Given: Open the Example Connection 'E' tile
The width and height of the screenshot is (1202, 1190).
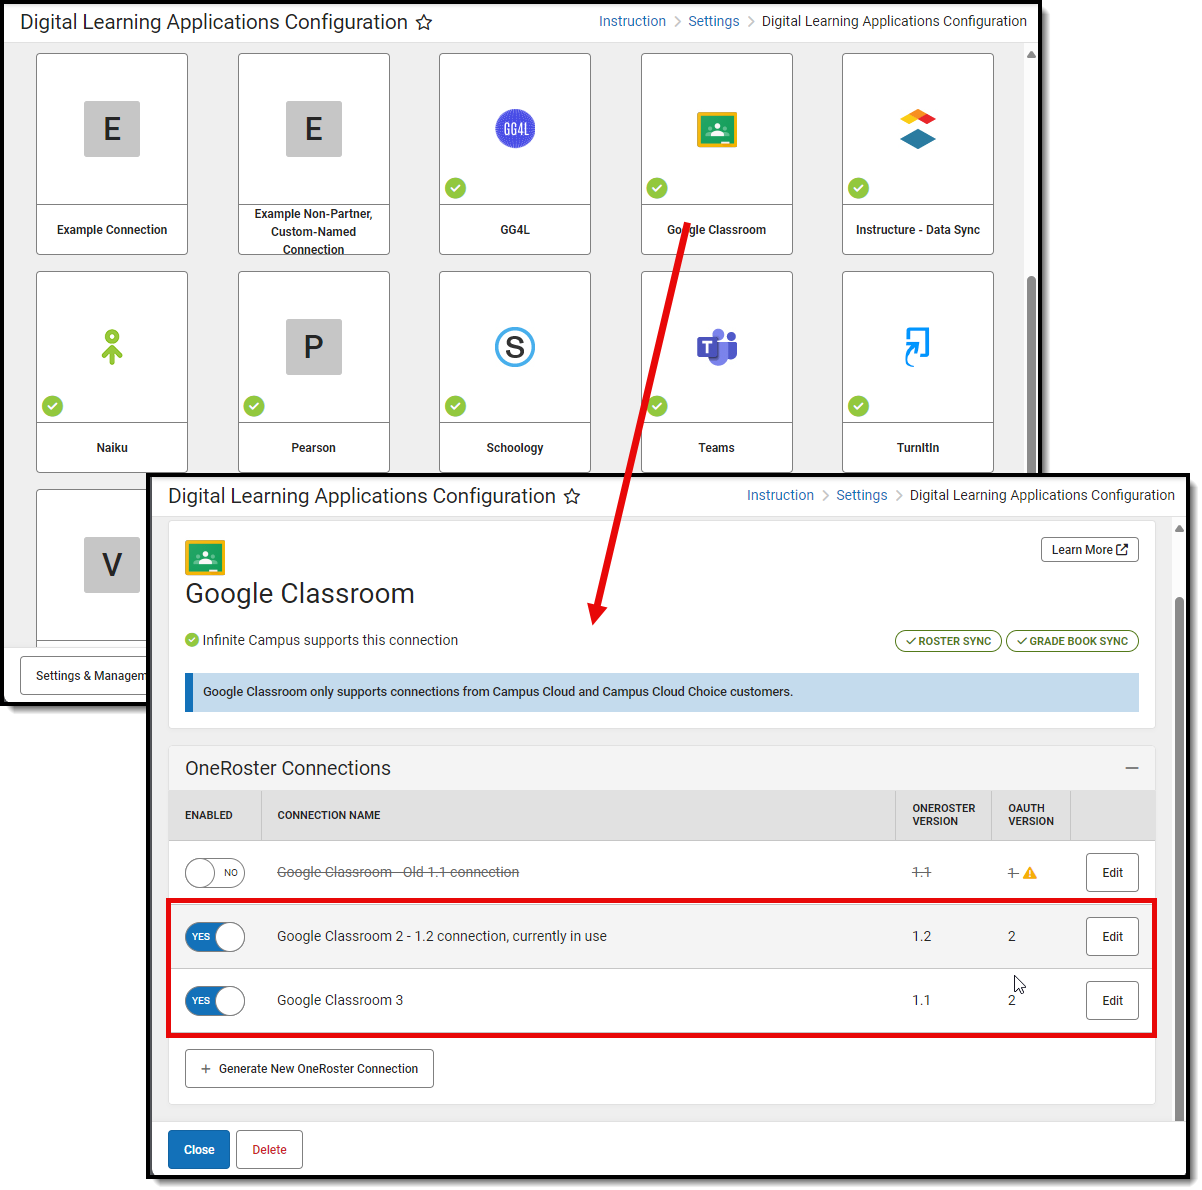Looking at the screenshot, I should (x=112, y=129).
